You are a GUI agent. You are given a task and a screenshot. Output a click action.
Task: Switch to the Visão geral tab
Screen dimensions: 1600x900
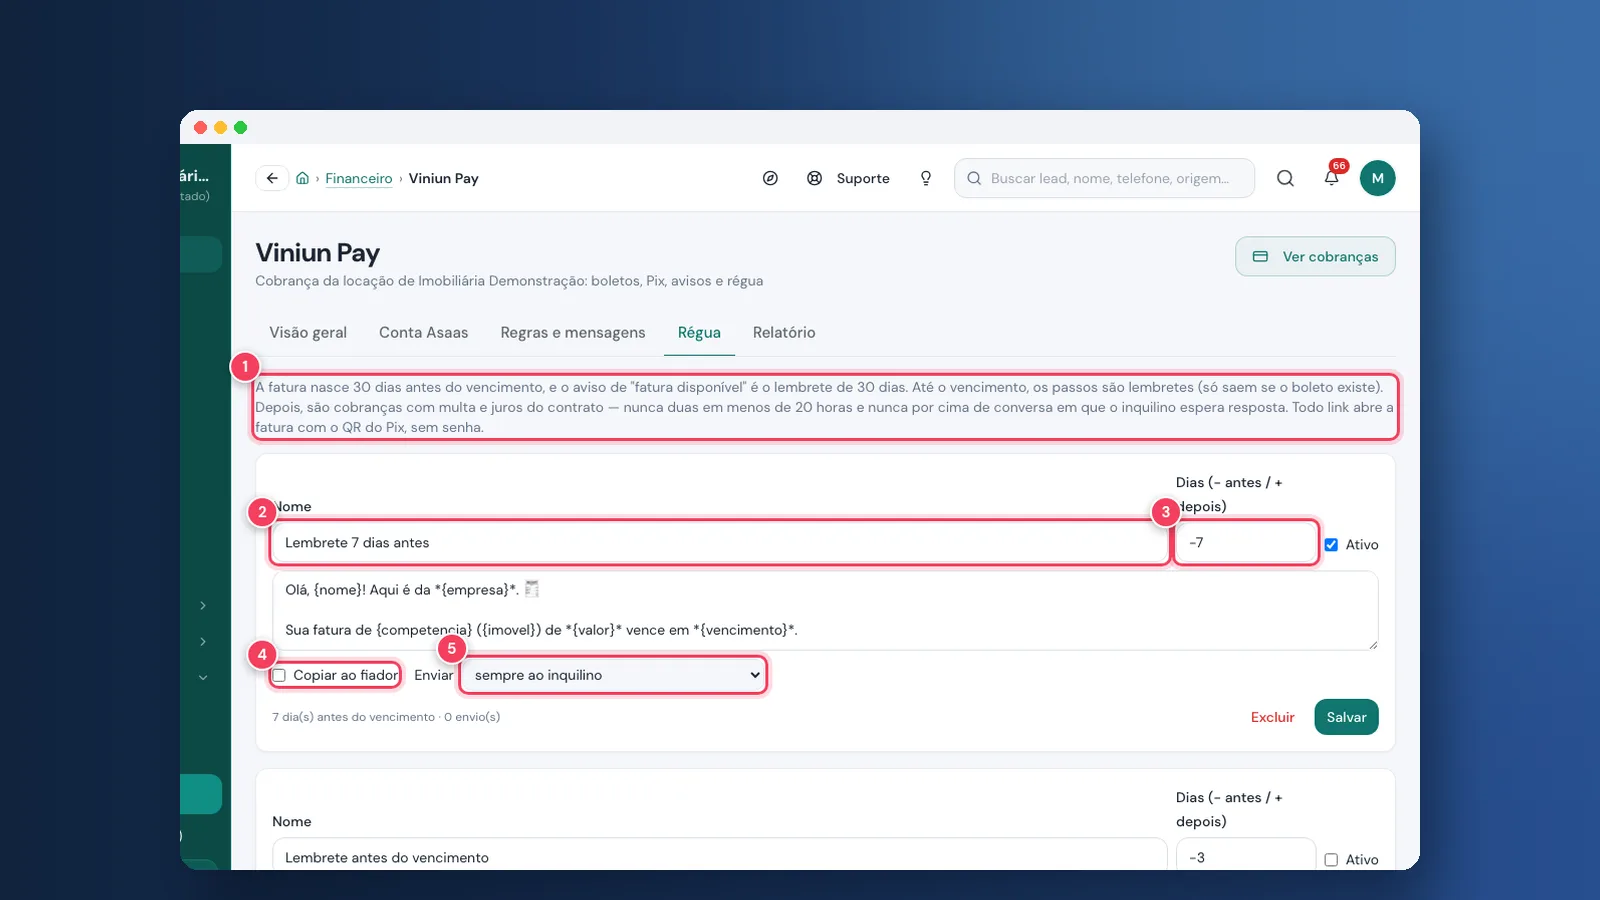[308, 333]
